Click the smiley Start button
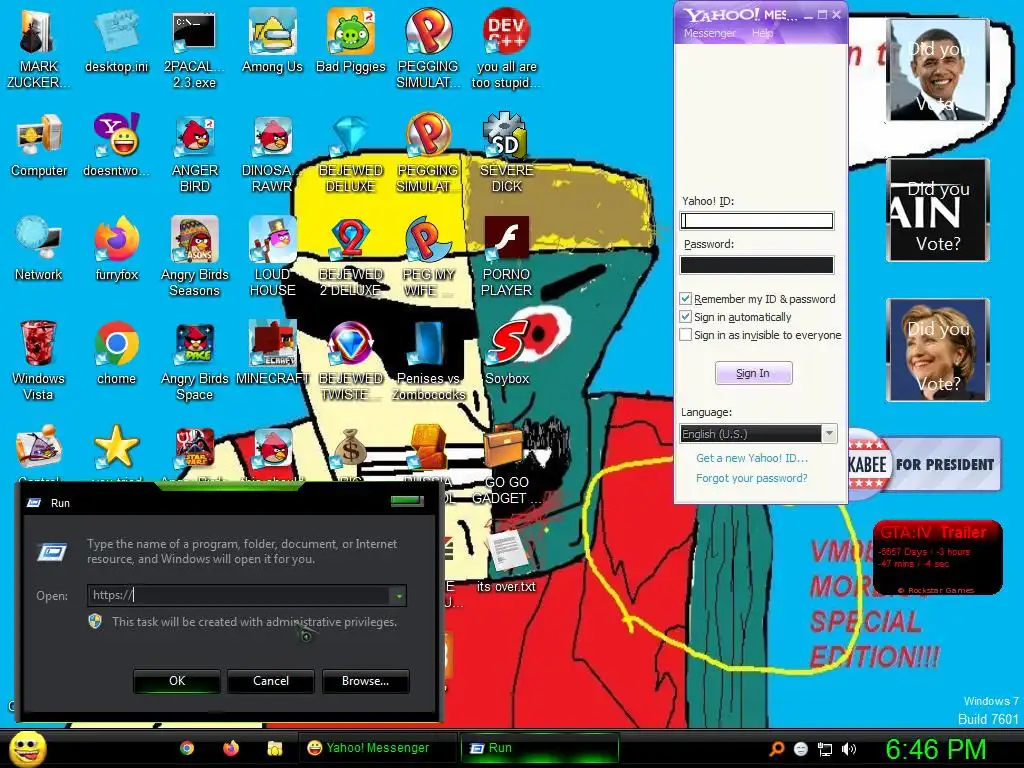This screenshot has height=768, width=1024. (x=27, y=748)
